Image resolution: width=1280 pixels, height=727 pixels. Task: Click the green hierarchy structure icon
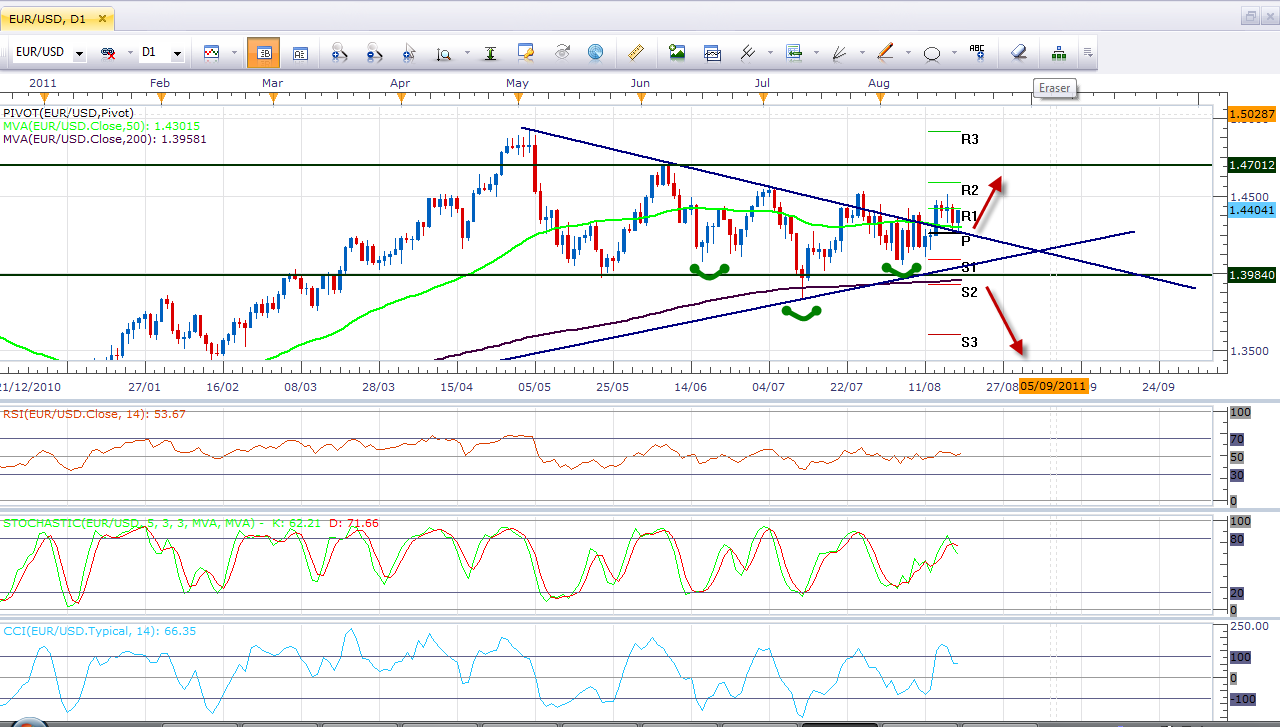click(x=1058, y=52)
